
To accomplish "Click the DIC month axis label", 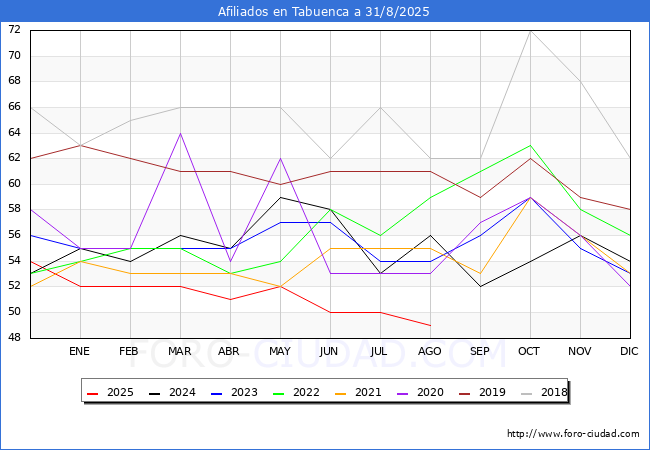I will click(x=629, y=351).
